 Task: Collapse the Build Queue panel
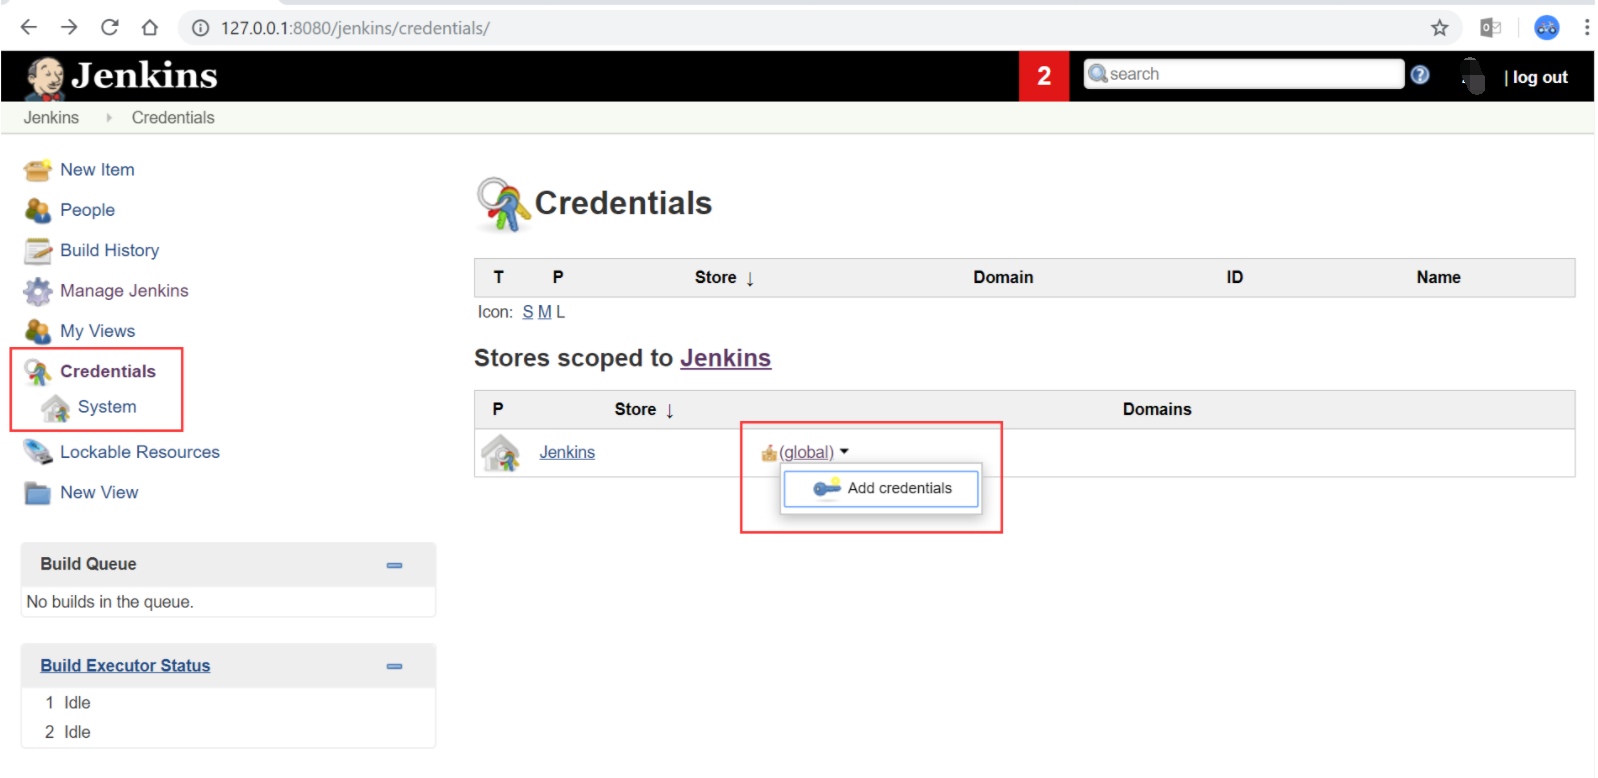(x=394, y=565)
